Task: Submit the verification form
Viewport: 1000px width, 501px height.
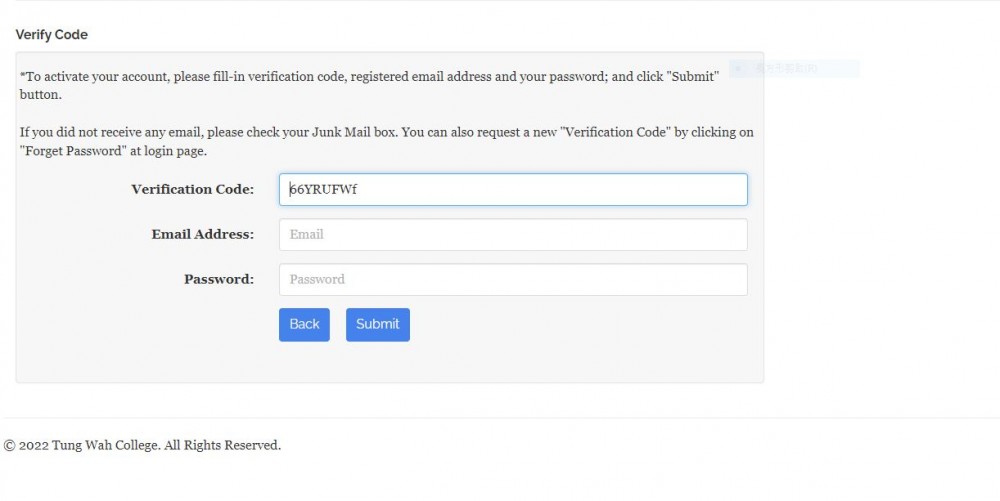Action: (378, 324)
